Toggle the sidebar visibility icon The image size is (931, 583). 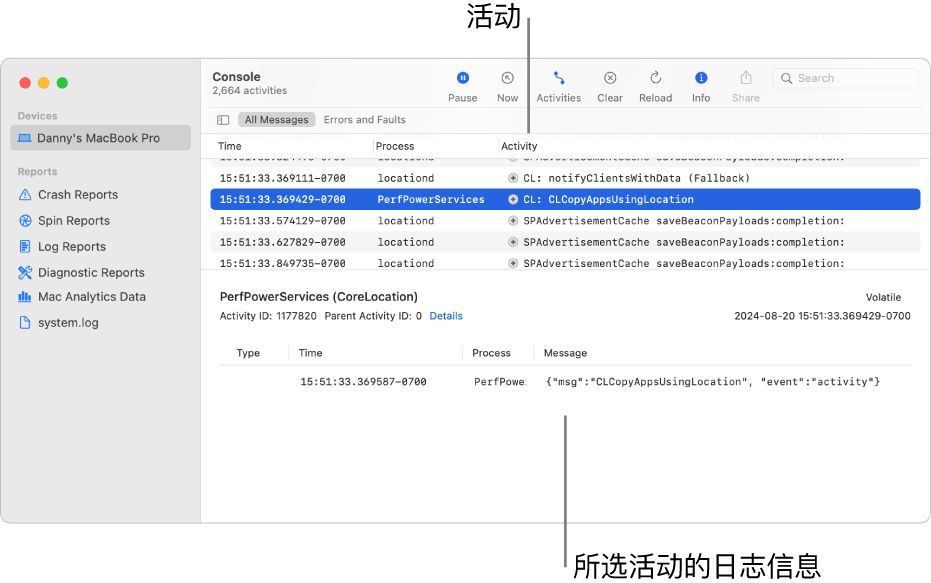coord(223,120)
